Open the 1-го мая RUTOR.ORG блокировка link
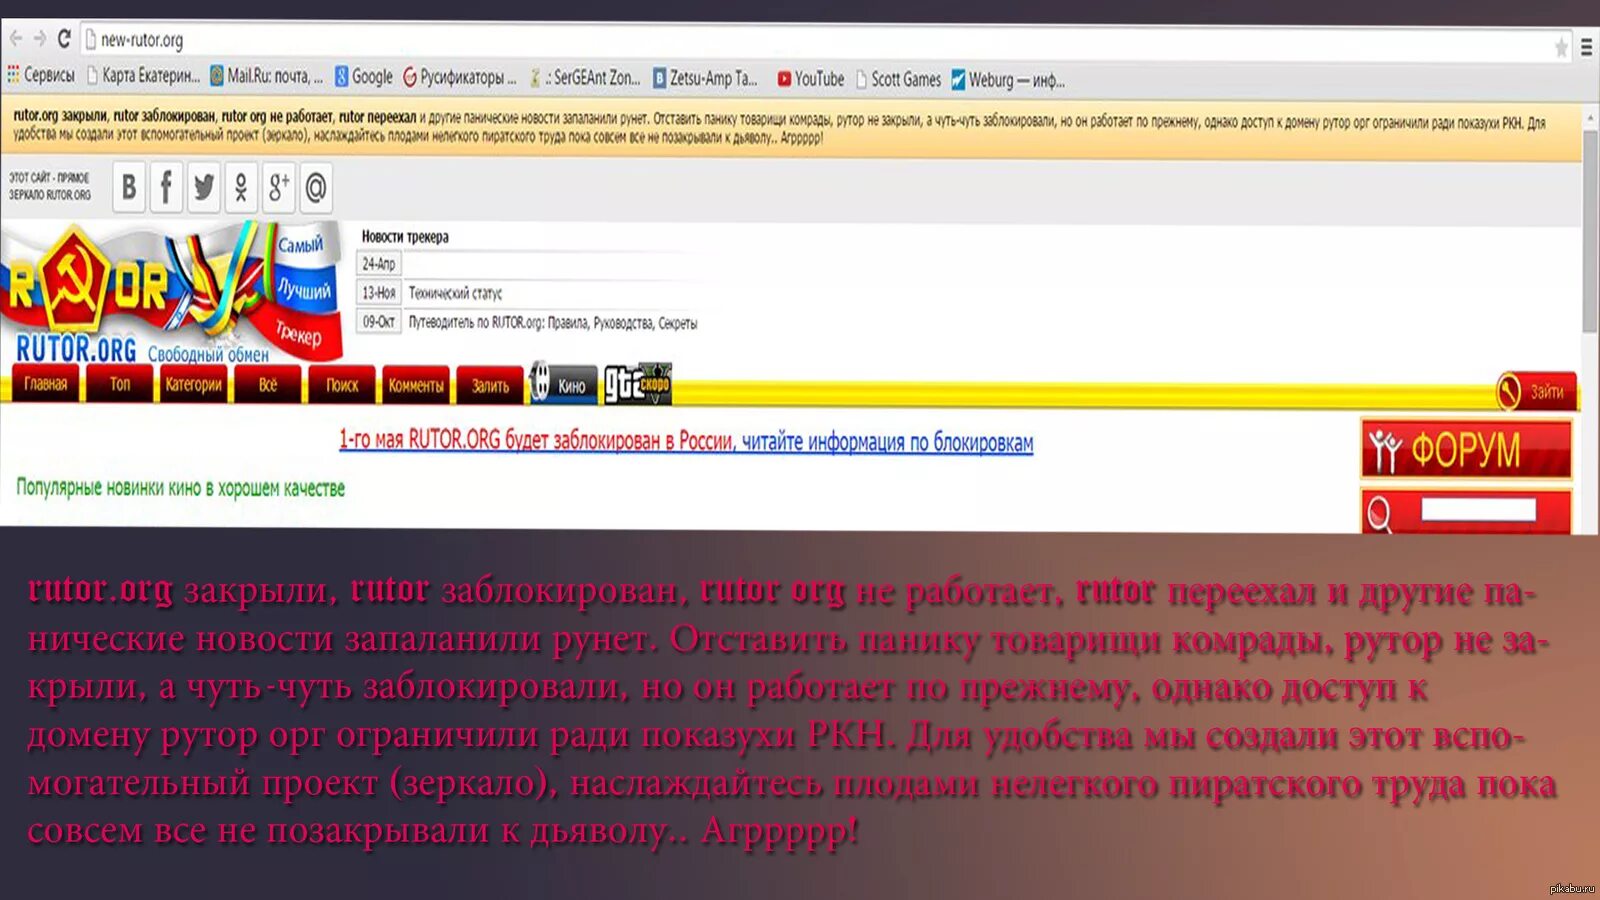This screenshot has width=1600, height=900. pyautogui.click(x=686, y=441)
